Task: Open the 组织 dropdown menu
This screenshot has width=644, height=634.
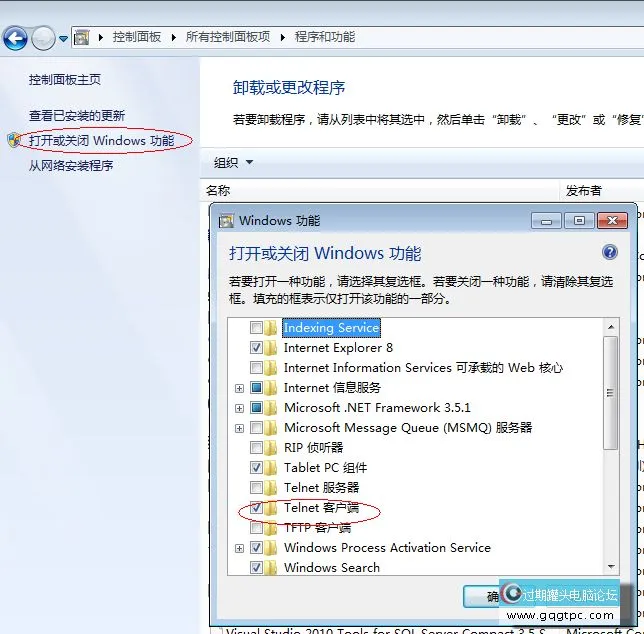Action: click(x=233, y=163)
